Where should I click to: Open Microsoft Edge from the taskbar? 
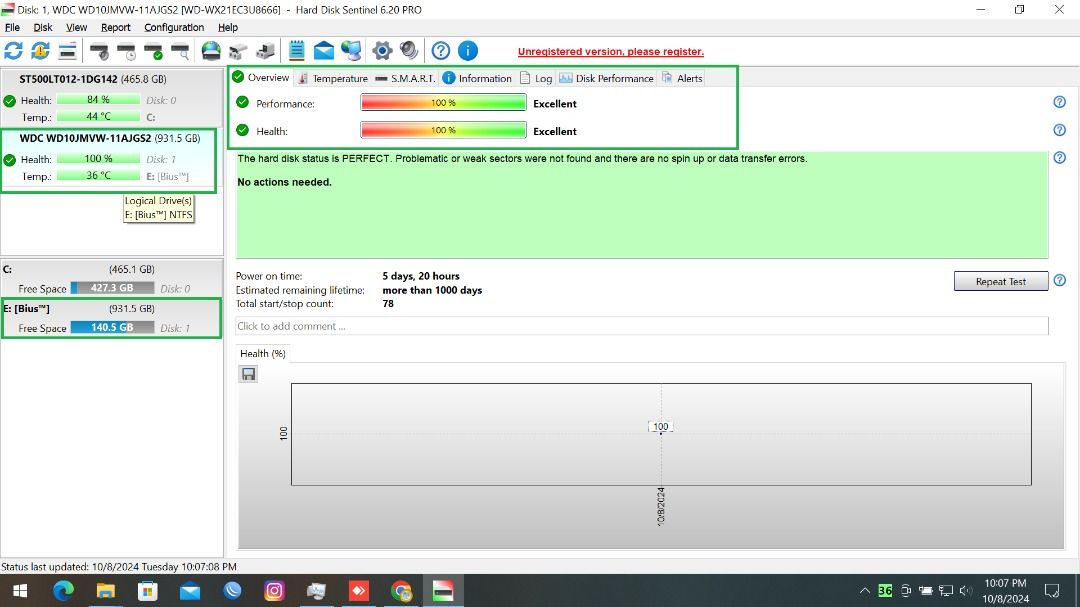coord(63,590)
